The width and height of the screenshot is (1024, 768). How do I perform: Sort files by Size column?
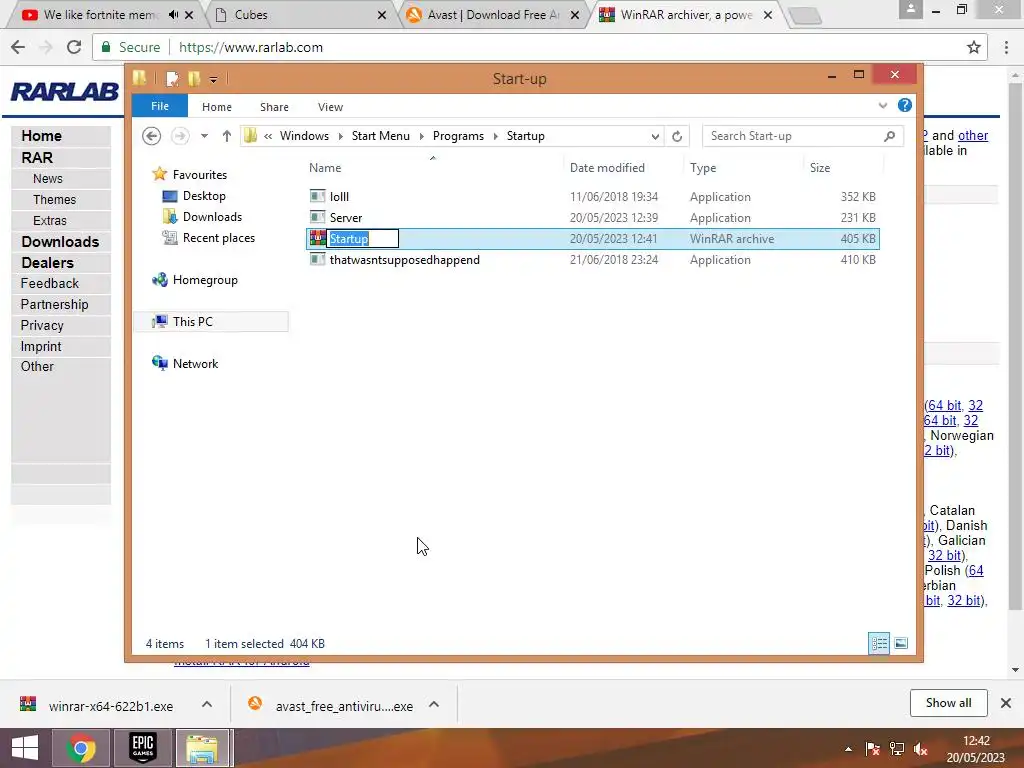tap(820, 168)
